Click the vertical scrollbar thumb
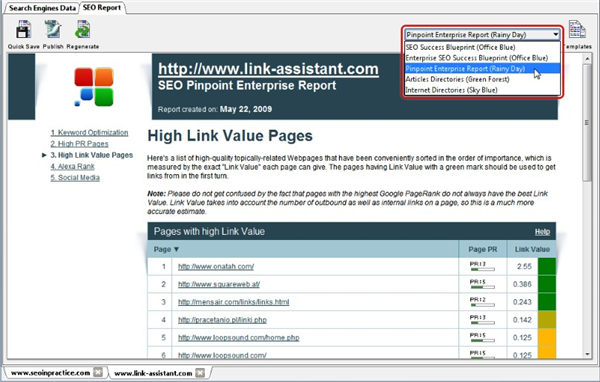The image size is (600, 382). pos(587,122)
